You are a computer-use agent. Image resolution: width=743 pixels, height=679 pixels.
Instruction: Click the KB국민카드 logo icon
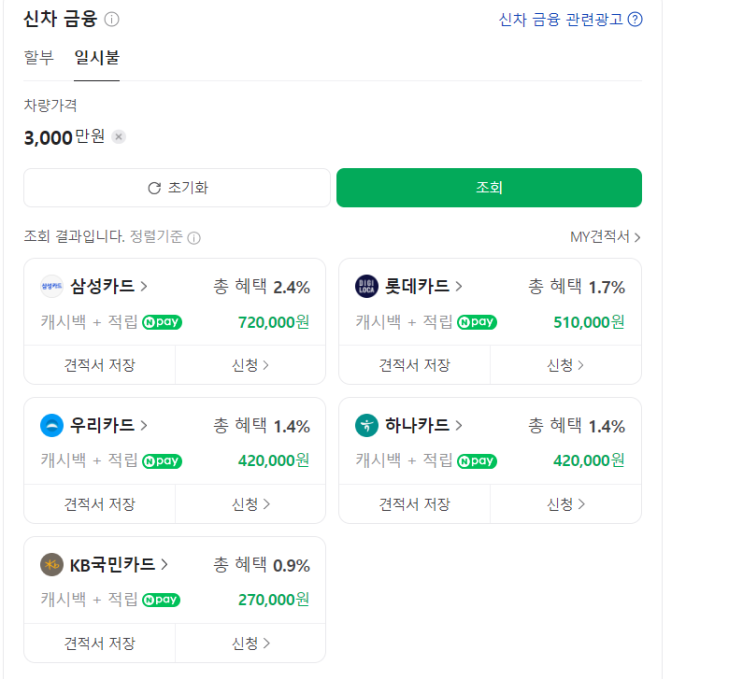click(52, 565)
